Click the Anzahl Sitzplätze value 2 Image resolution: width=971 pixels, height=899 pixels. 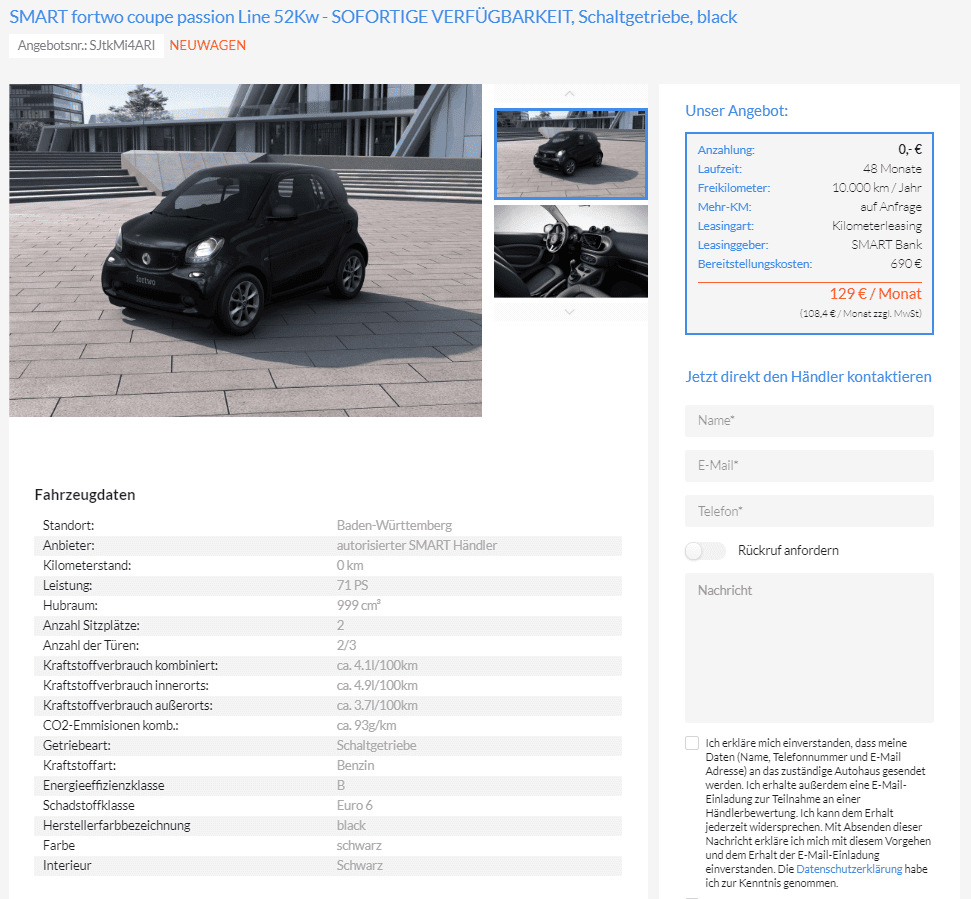[341, 625]
